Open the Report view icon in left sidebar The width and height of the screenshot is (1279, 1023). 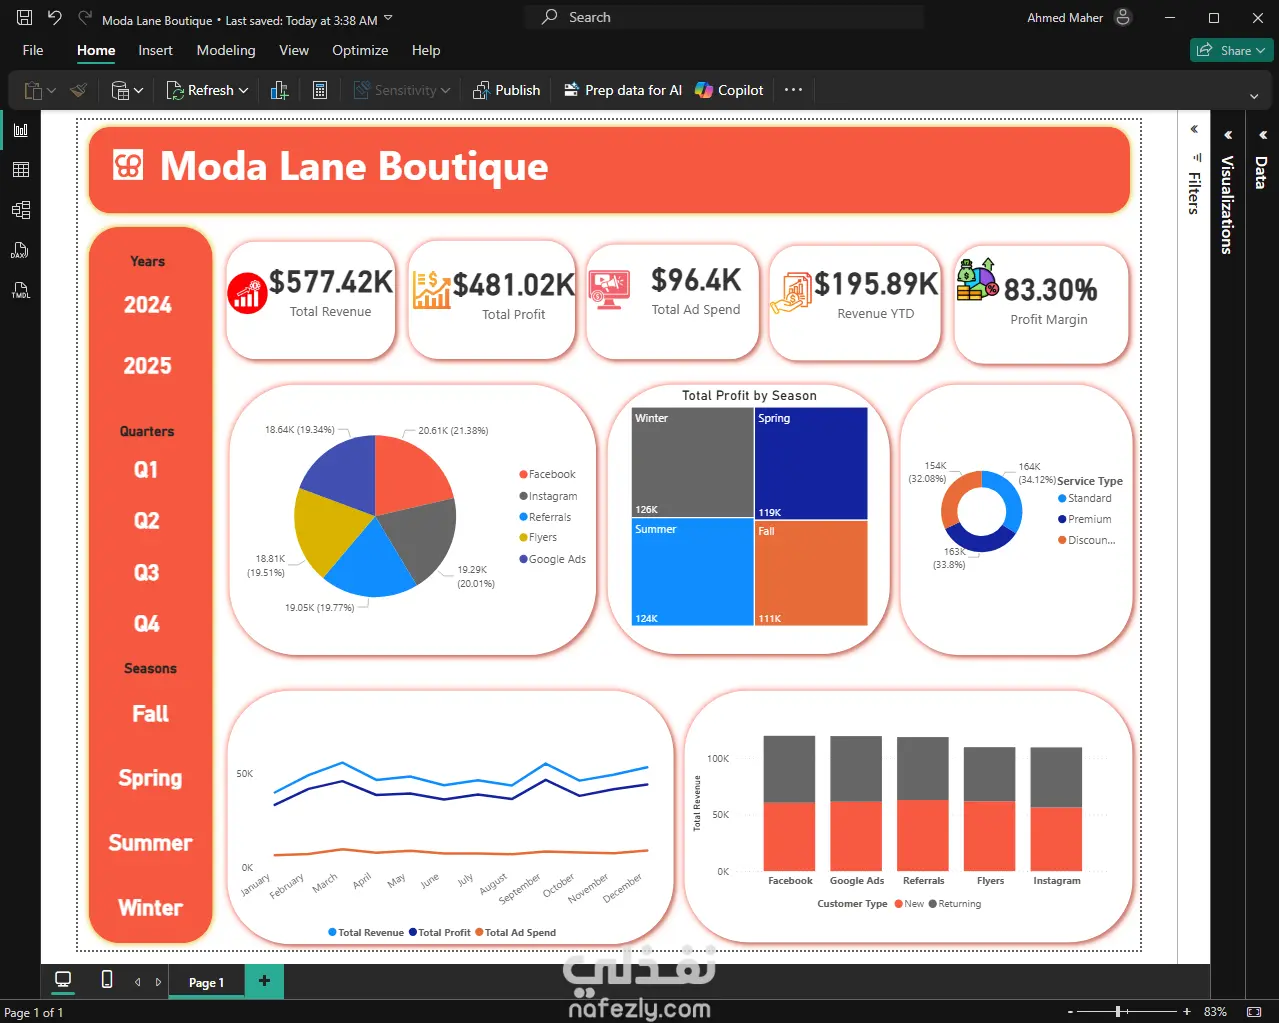pos(21,130)
